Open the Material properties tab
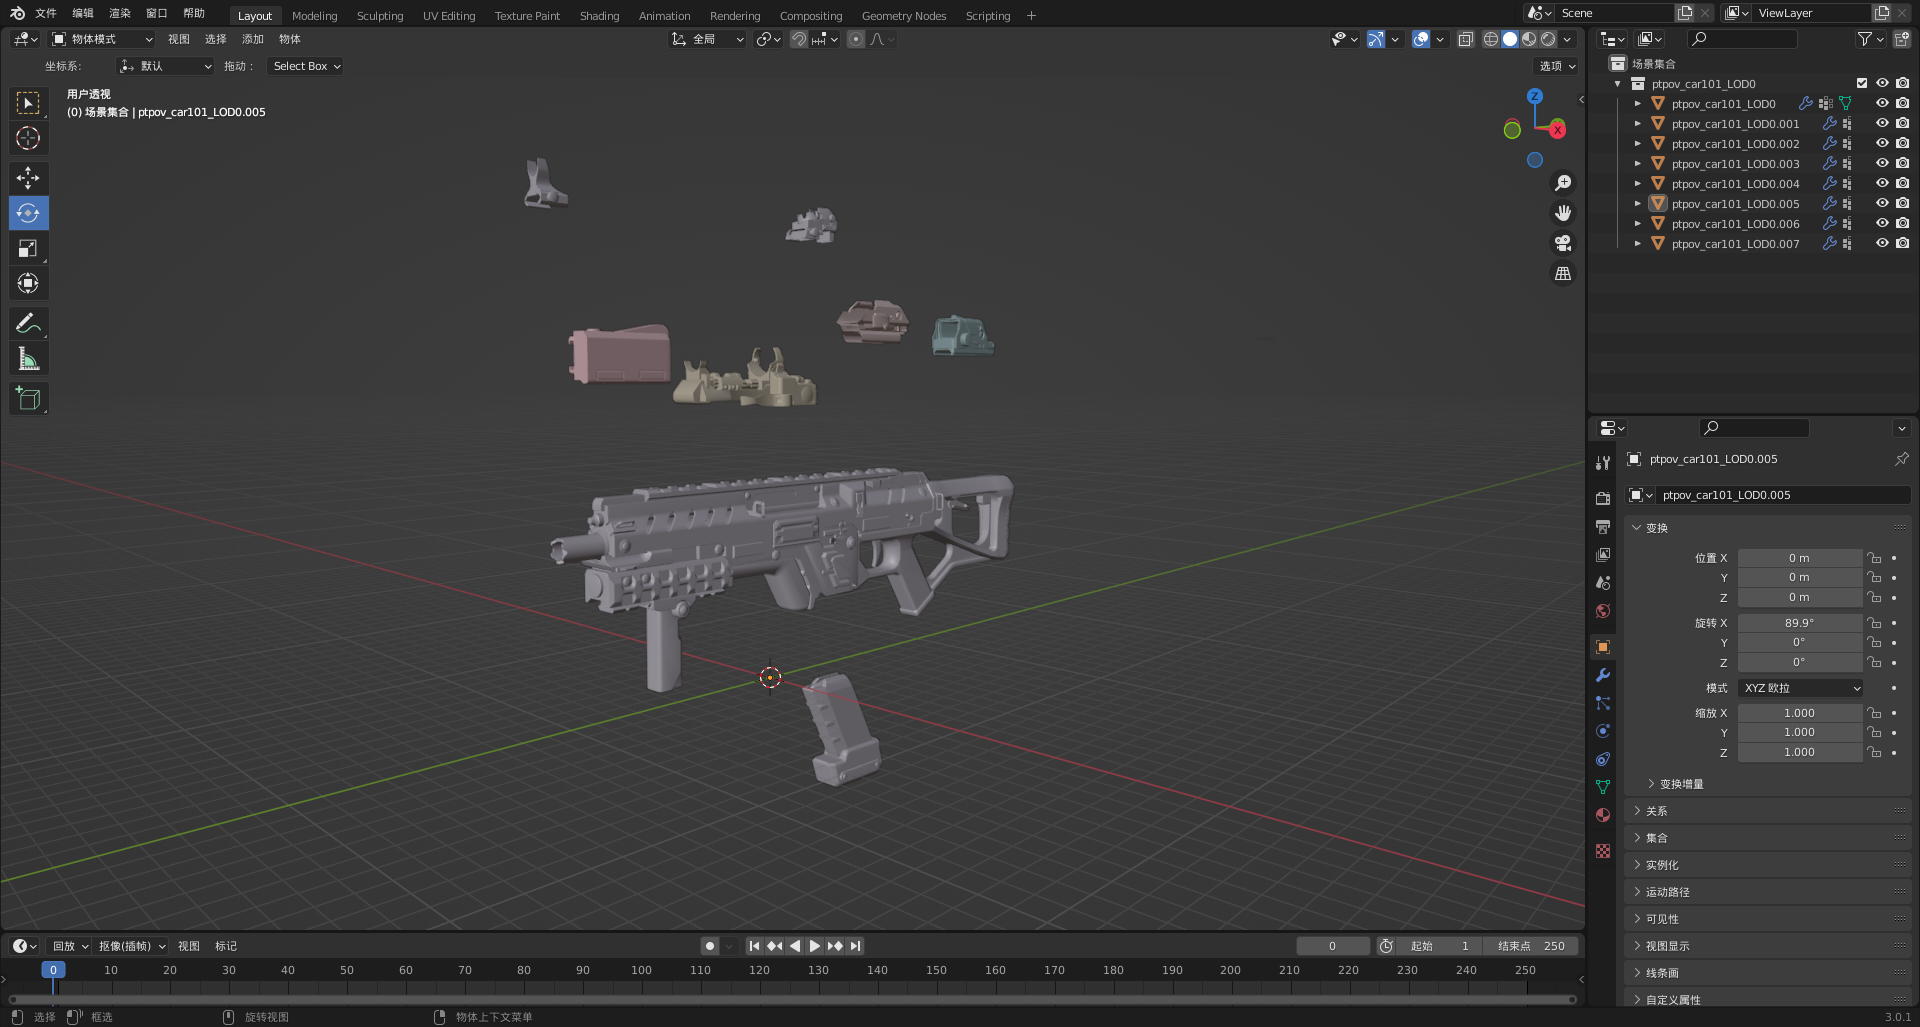1920x1027 pixels. click(x=1603, y=815)
